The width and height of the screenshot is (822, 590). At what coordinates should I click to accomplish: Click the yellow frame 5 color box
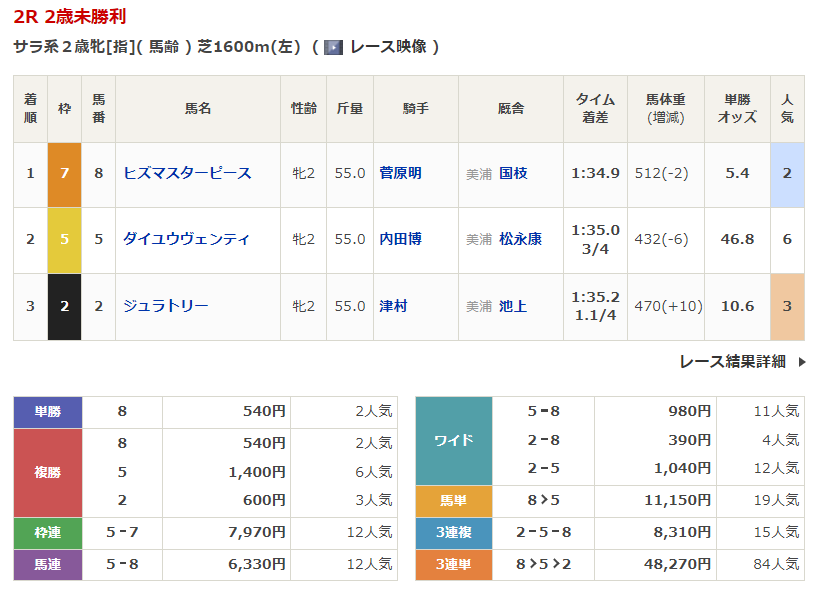(x=65, y=239)
